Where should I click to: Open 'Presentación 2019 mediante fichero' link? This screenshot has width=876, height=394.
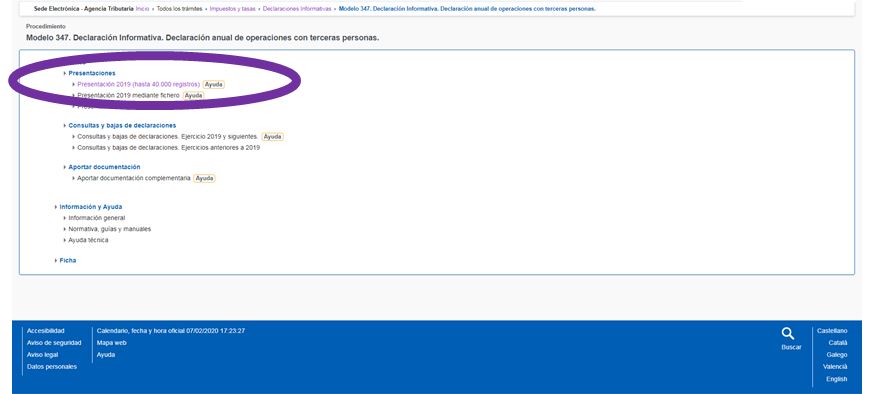click(128, 96)
